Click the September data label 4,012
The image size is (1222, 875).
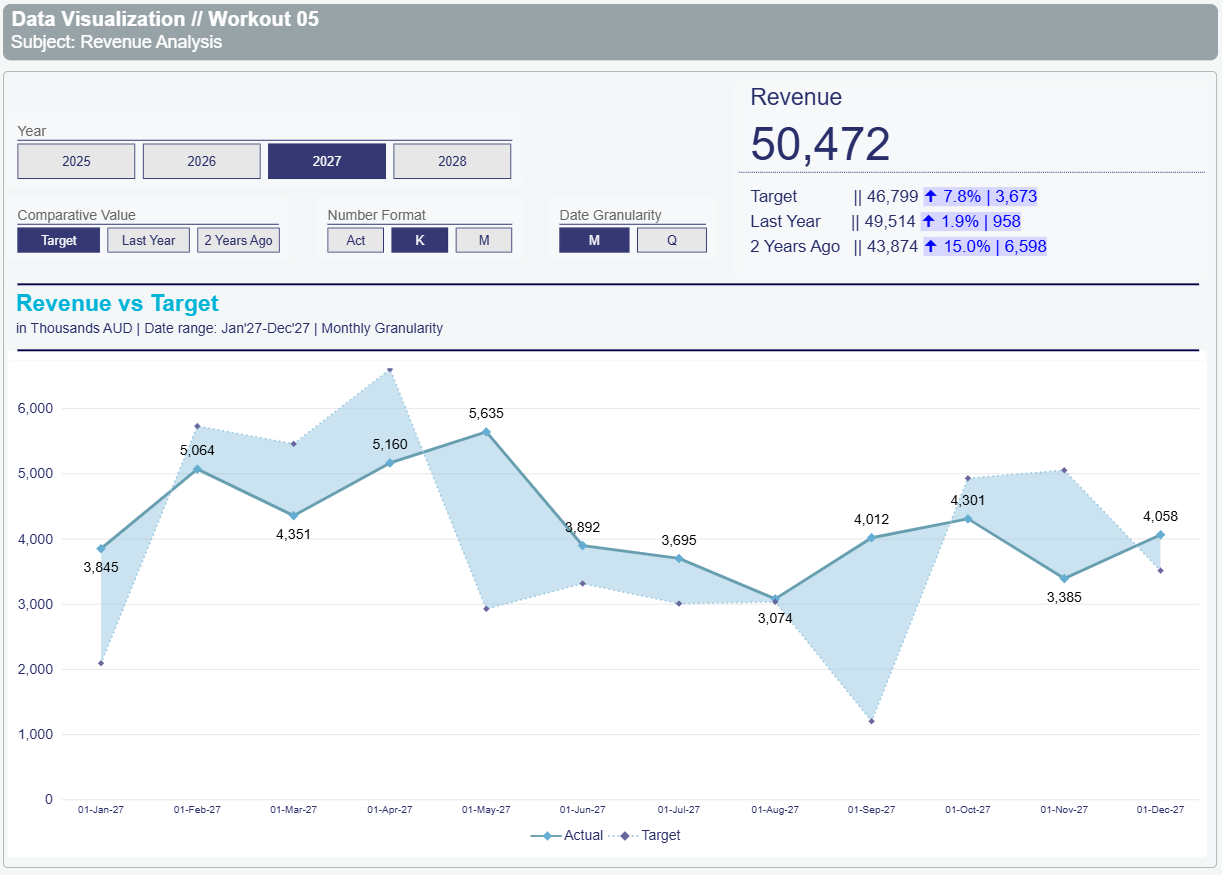[x=871, y=519]
